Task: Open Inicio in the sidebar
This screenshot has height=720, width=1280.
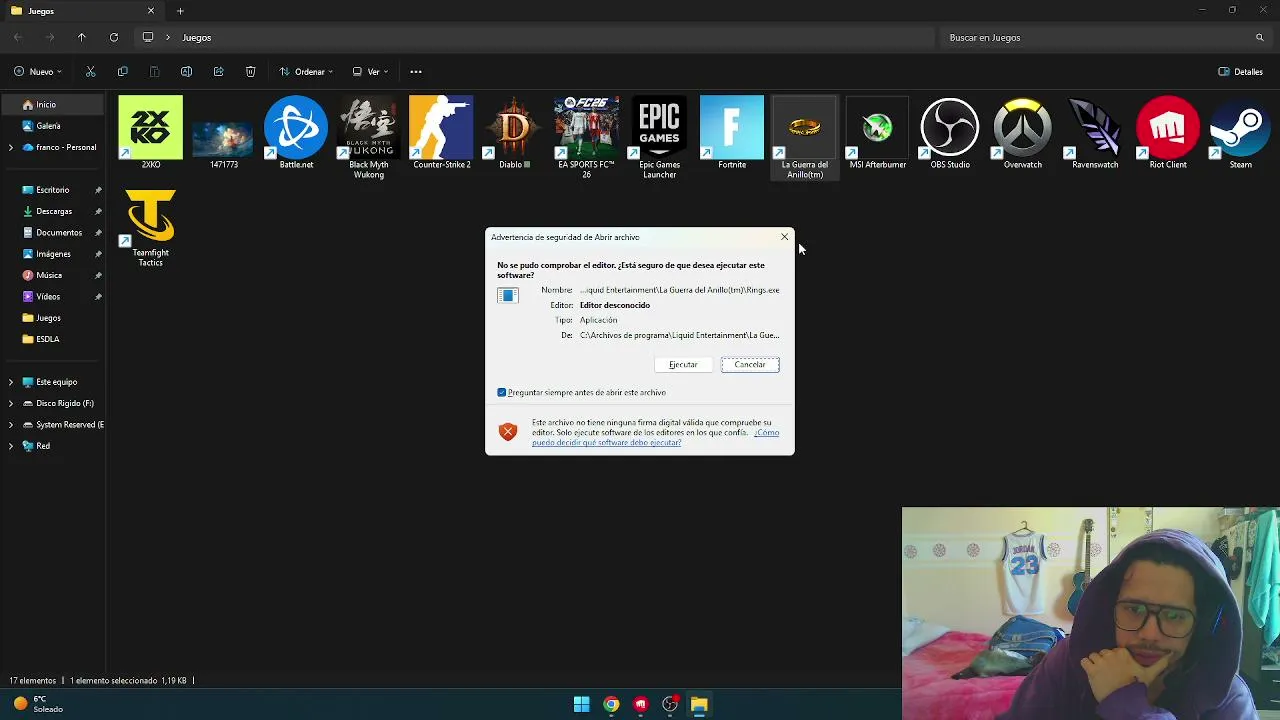Action: pyautogui.click(x=52, y=105)
